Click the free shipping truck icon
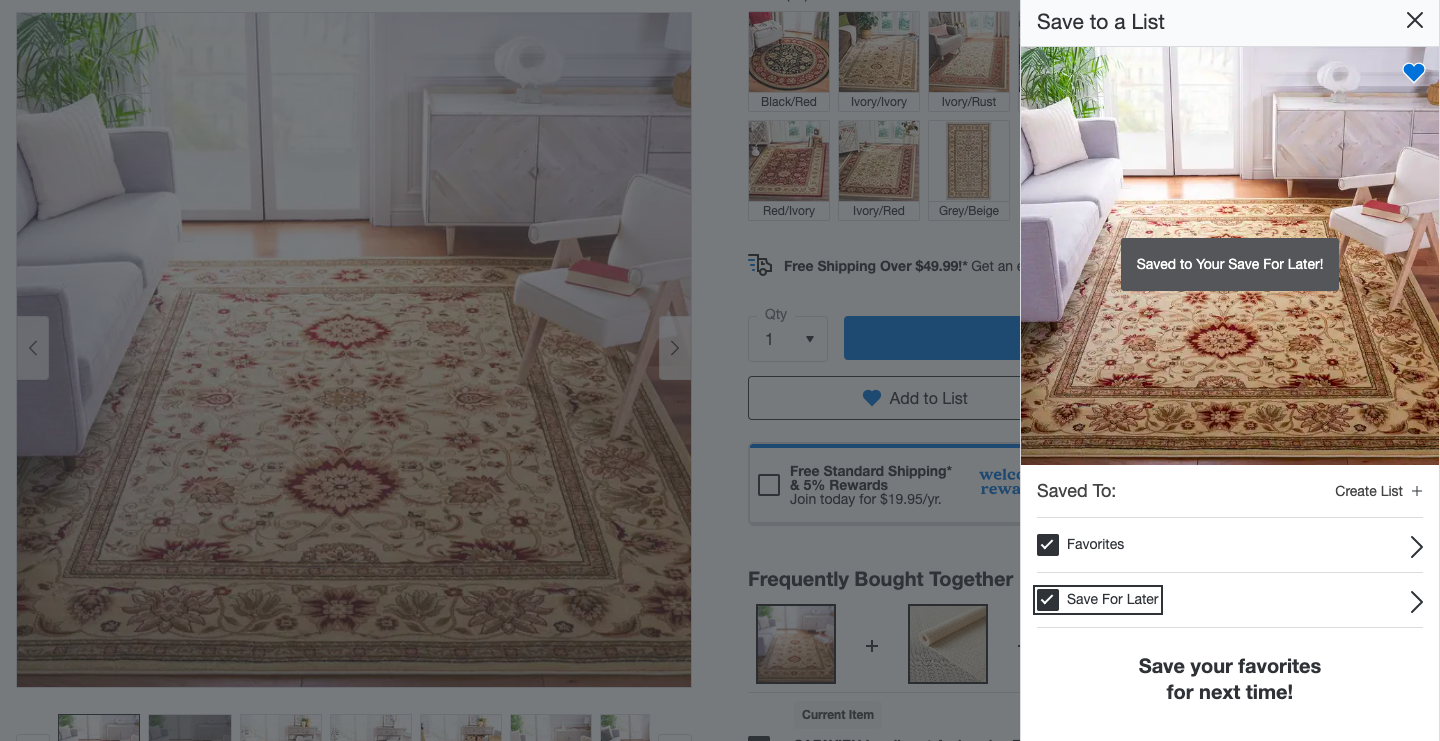1440x741 pixels. pyautogui.click(x=760, y=265)
